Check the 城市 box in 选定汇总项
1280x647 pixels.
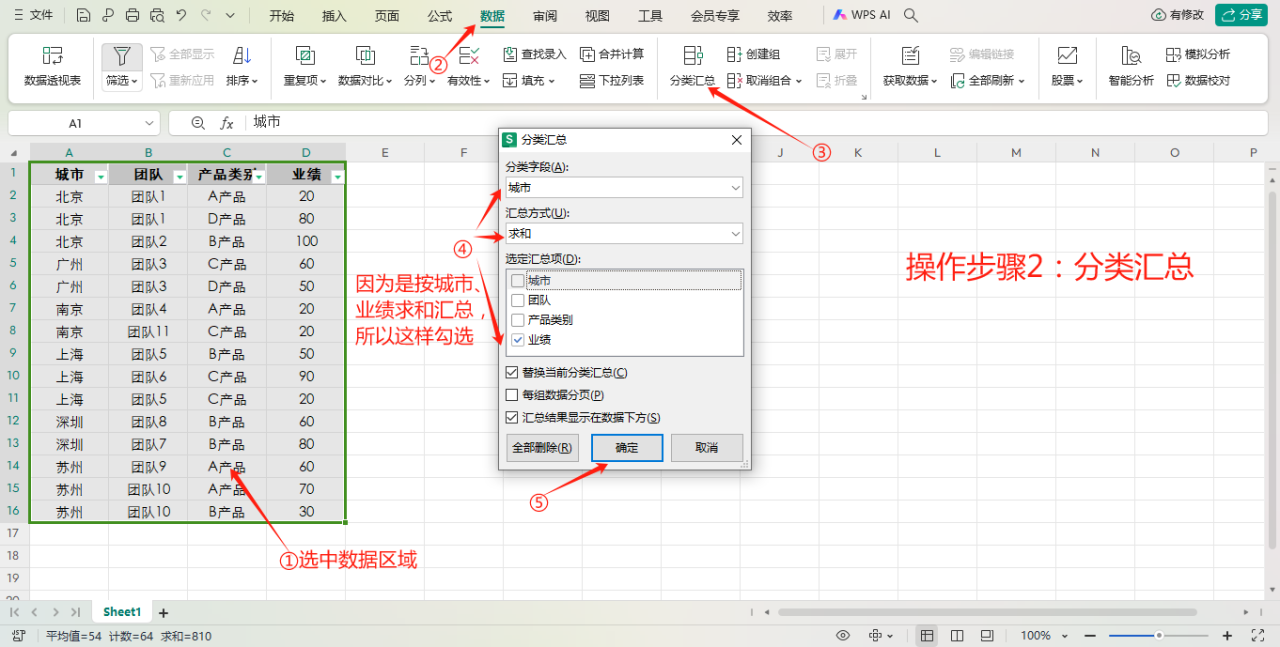[517, 281]
